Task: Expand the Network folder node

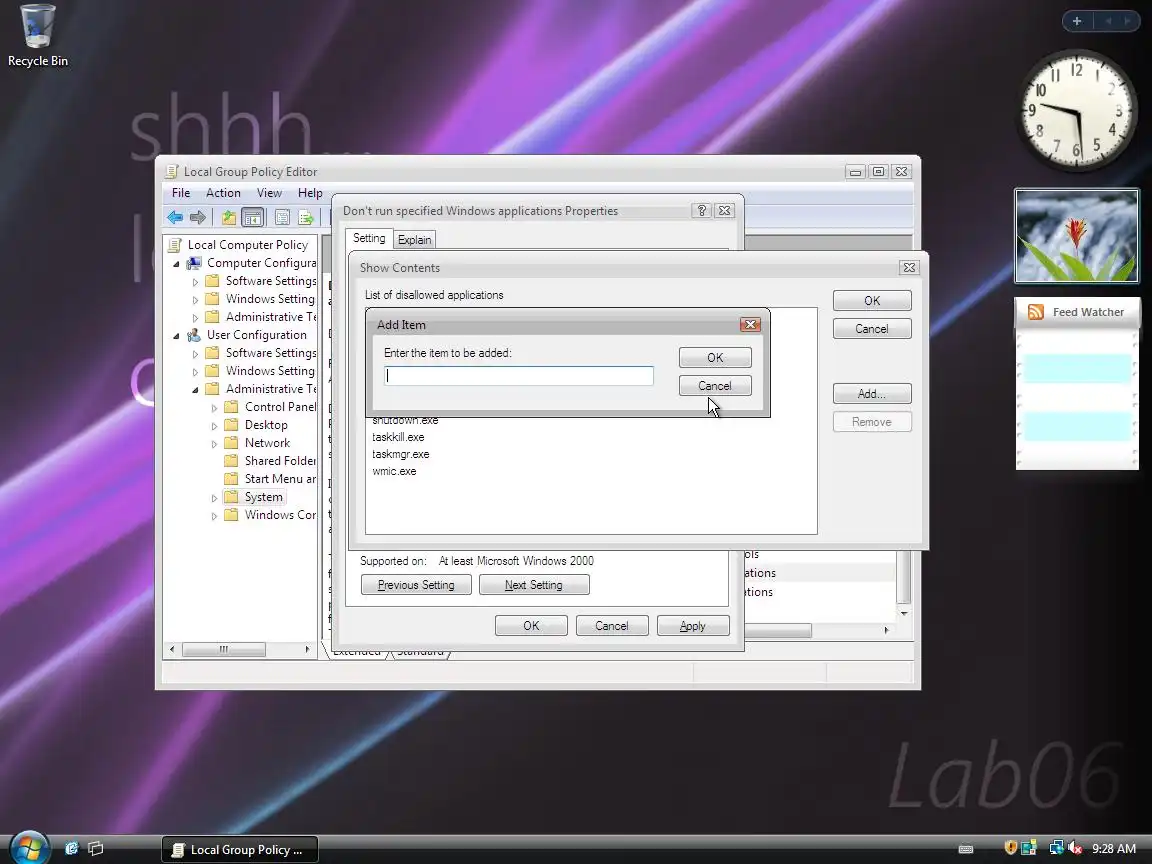Action: (x=215, y=444)
